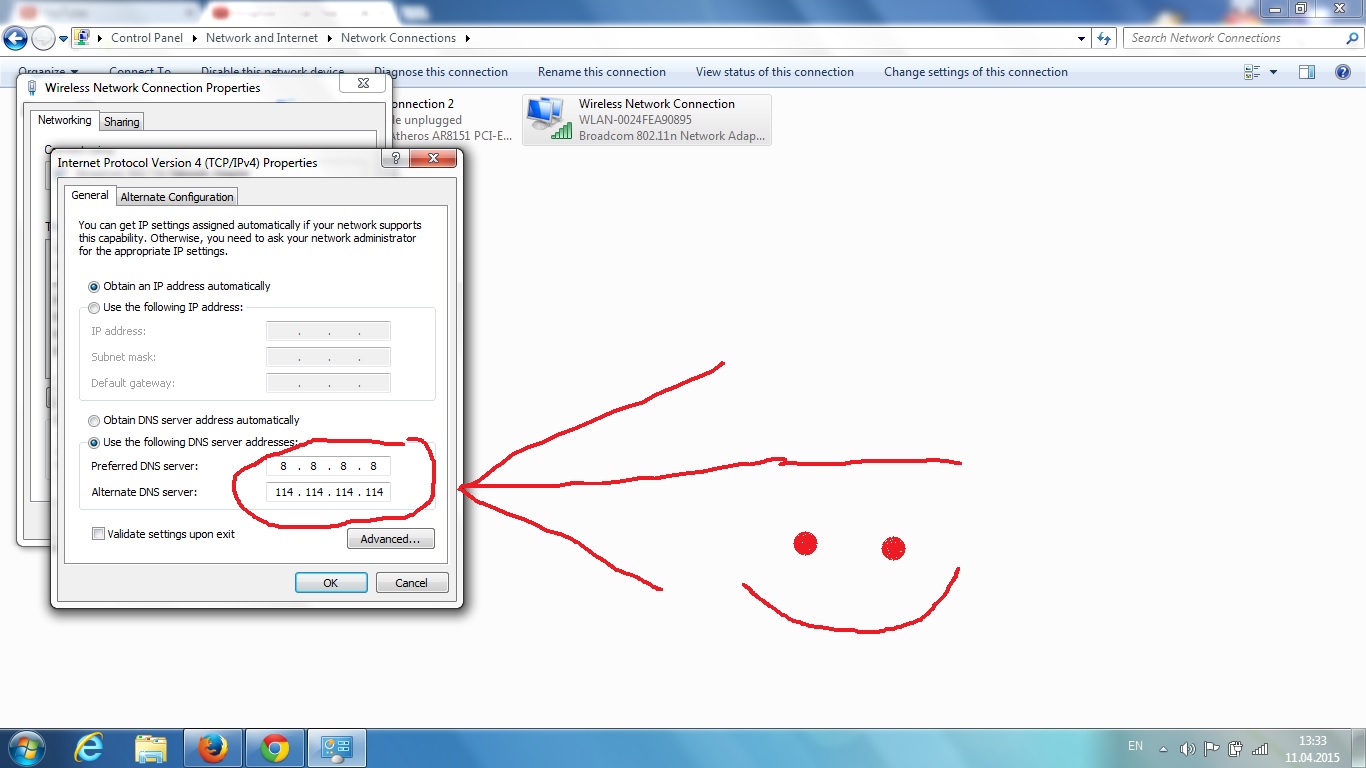Open Internet Explorer from the taskbar
Screen dimensions: 1366x768
(89, 748)
